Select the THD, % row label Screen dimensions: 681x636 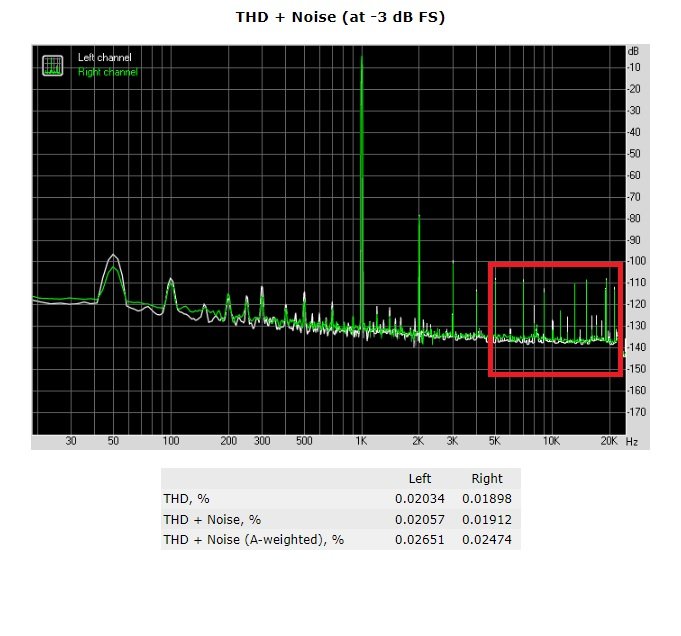(189, 498)
